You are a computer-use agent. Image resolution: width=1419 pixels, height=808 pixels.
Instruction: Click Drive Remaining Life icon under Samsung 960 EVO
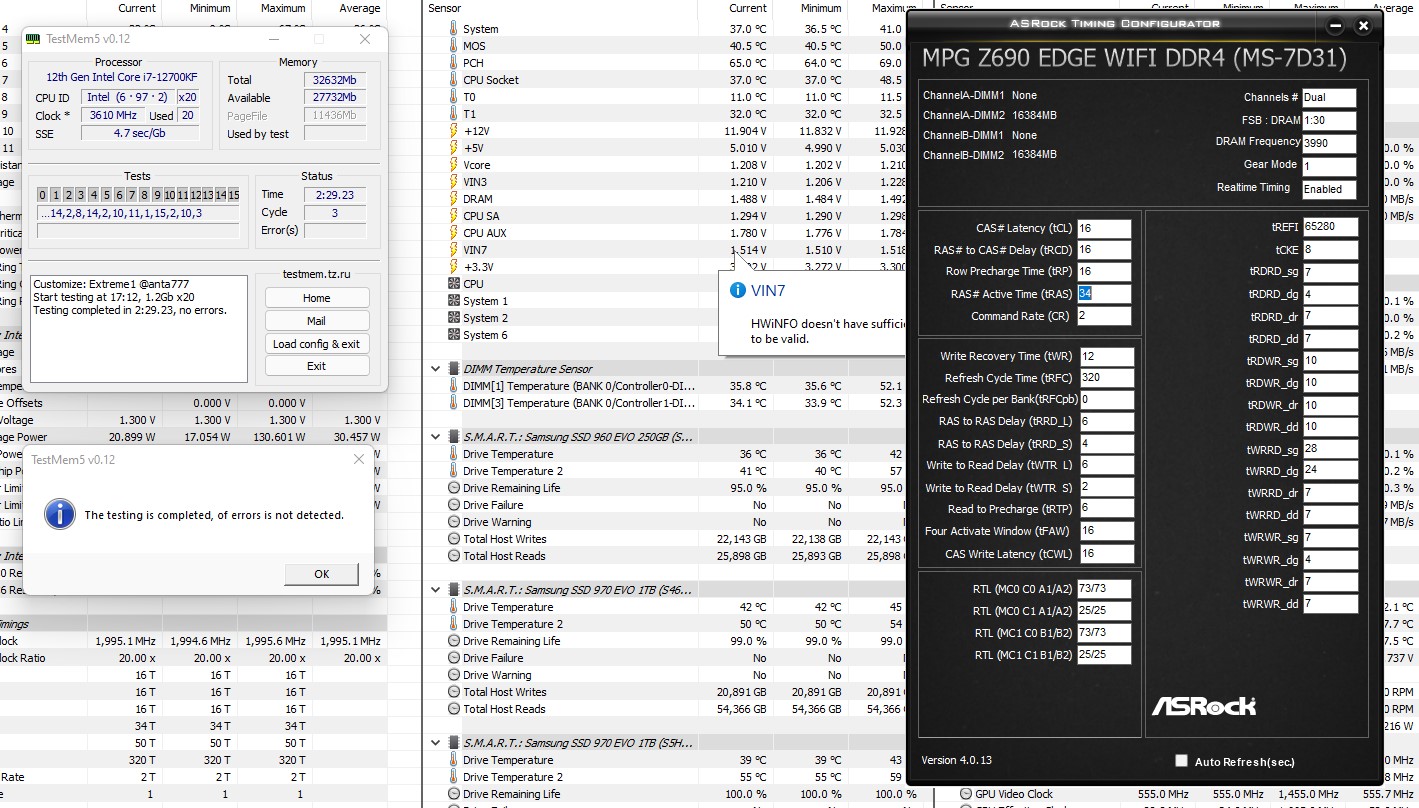453,488
